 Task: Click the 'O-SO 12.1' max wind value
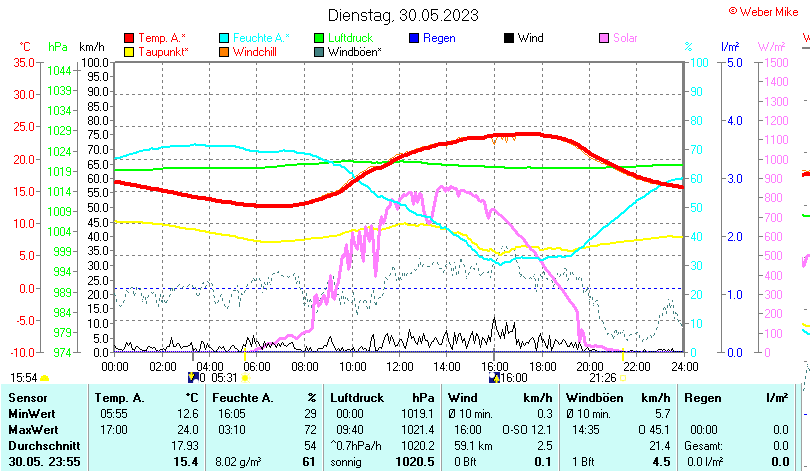click(527, 430)
